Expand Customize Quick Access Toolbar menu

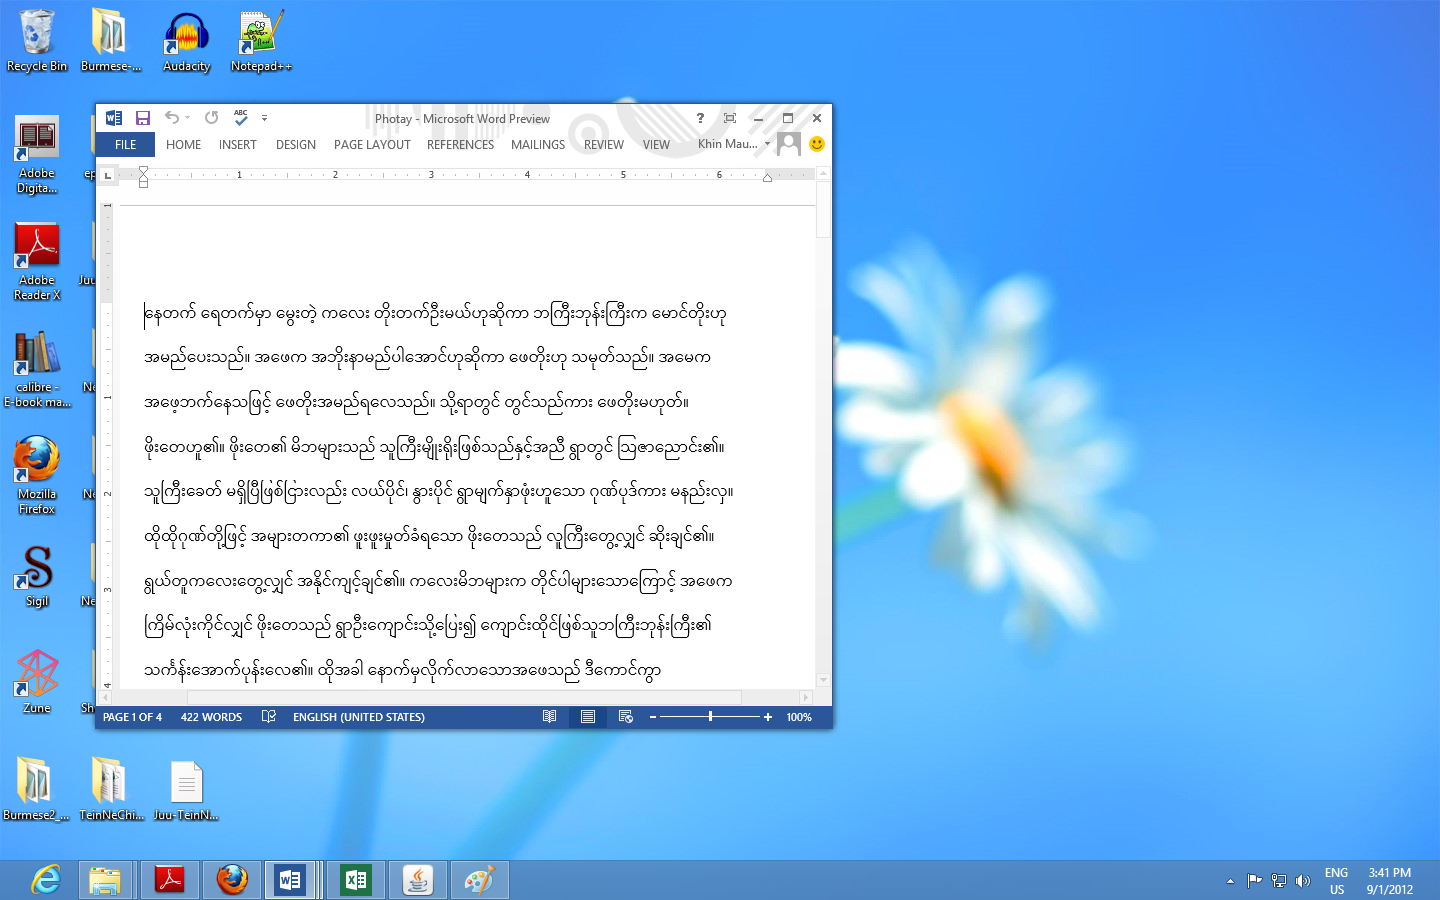click(264, 118)
